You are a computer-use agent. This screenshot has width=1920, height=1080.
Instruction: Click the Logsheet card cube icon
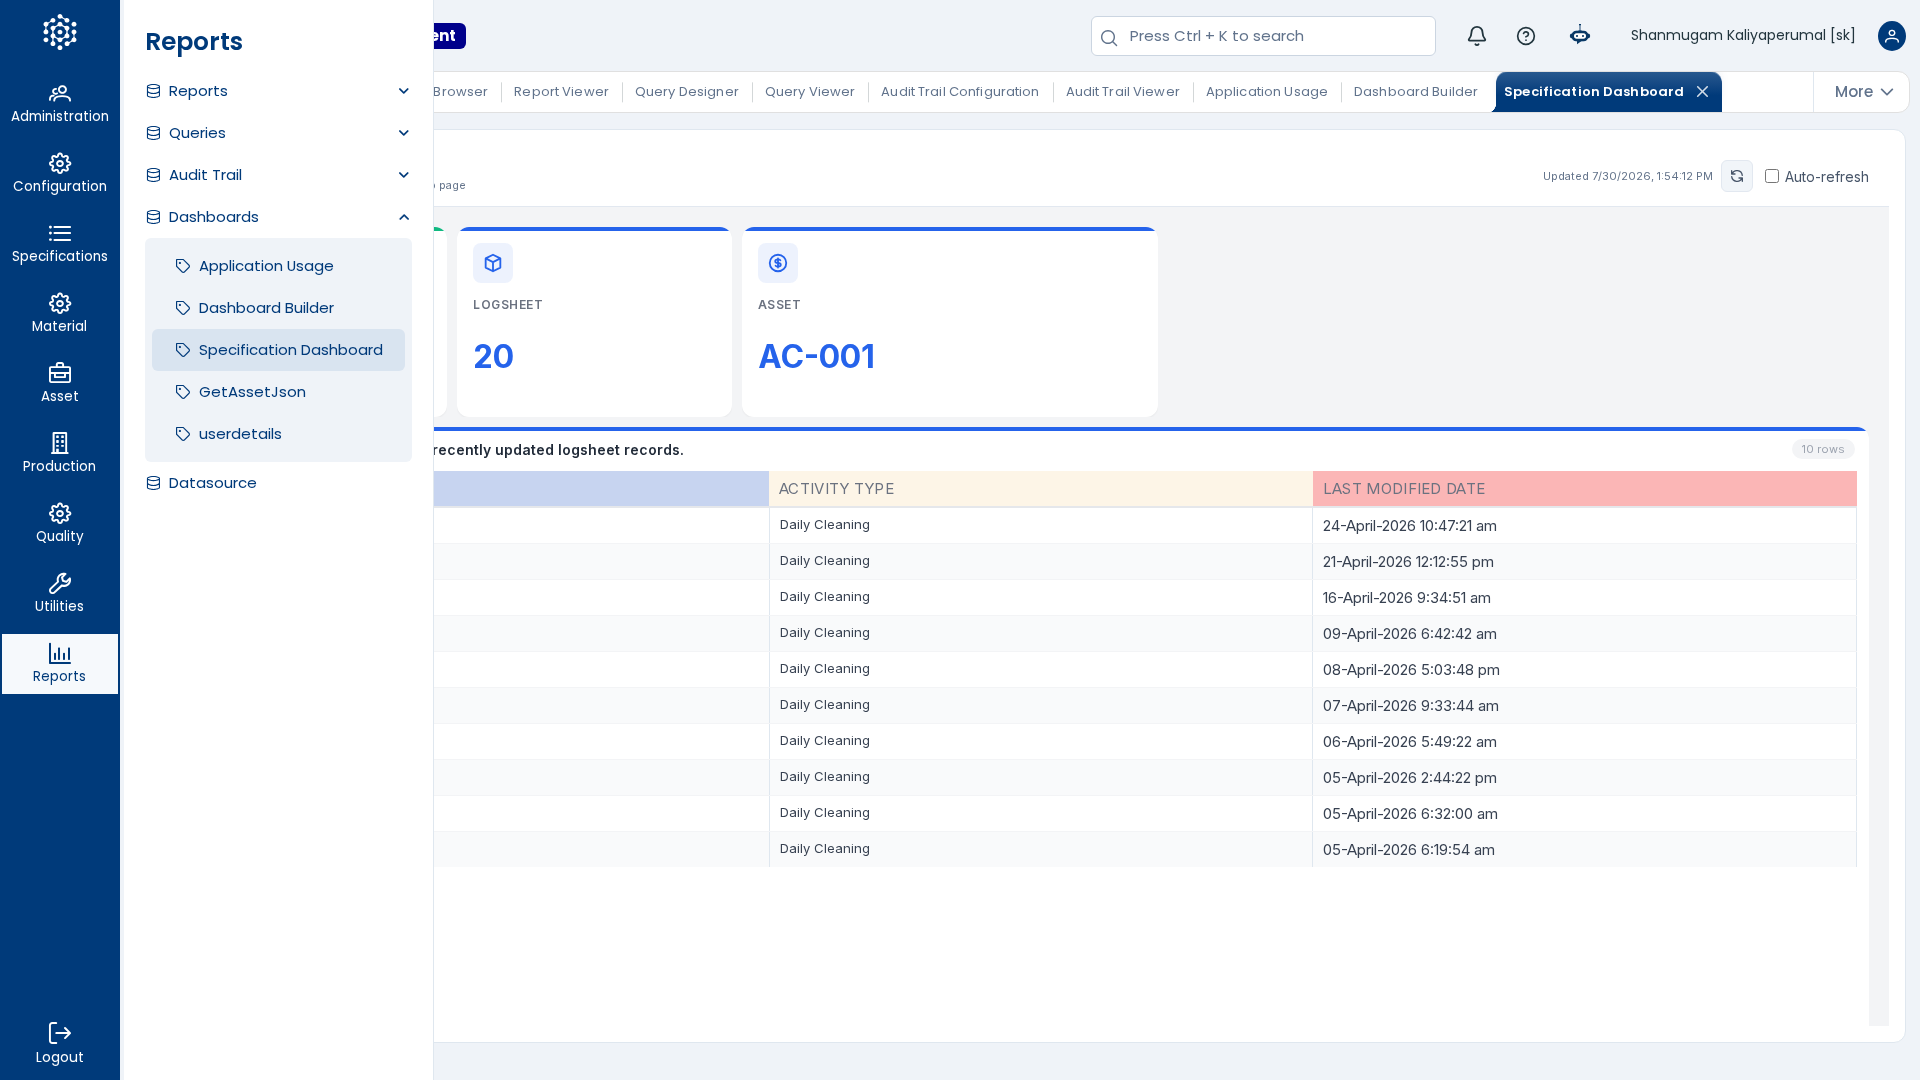point(493,263)
